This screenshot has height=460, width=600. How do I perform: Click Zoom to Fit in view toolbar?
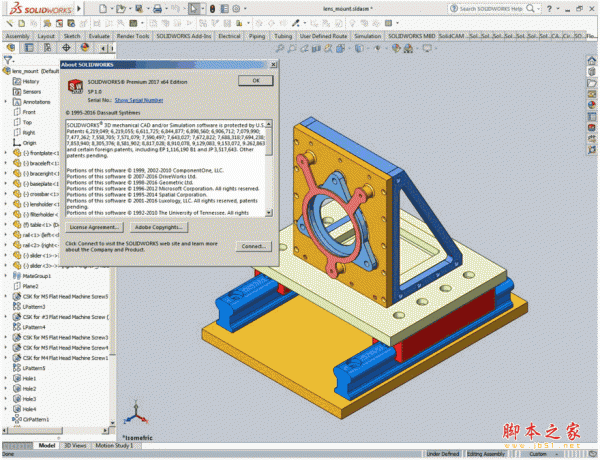pos(280,49)
